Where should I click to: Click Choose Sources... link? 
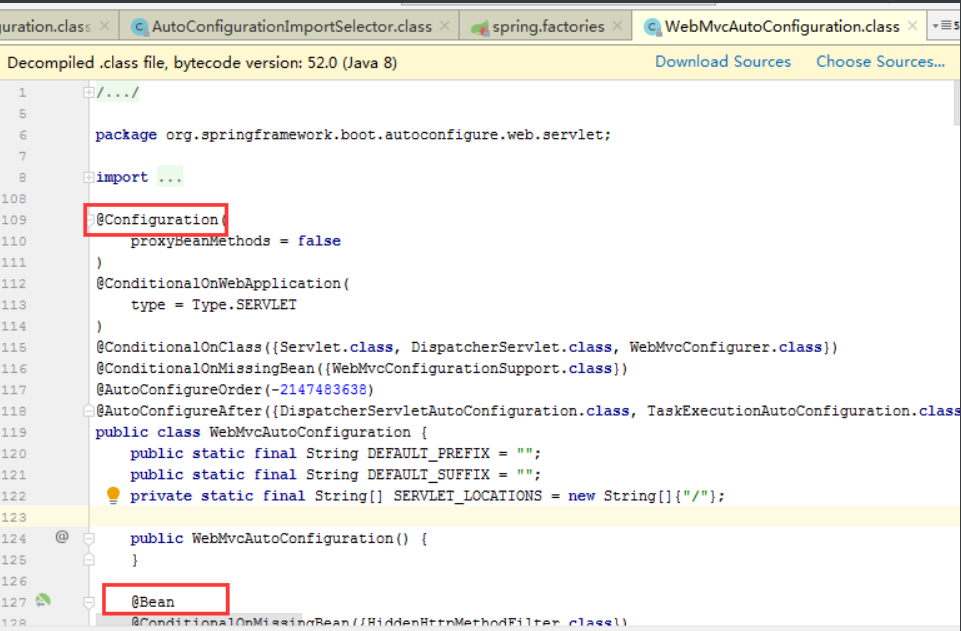click(880, 62)
